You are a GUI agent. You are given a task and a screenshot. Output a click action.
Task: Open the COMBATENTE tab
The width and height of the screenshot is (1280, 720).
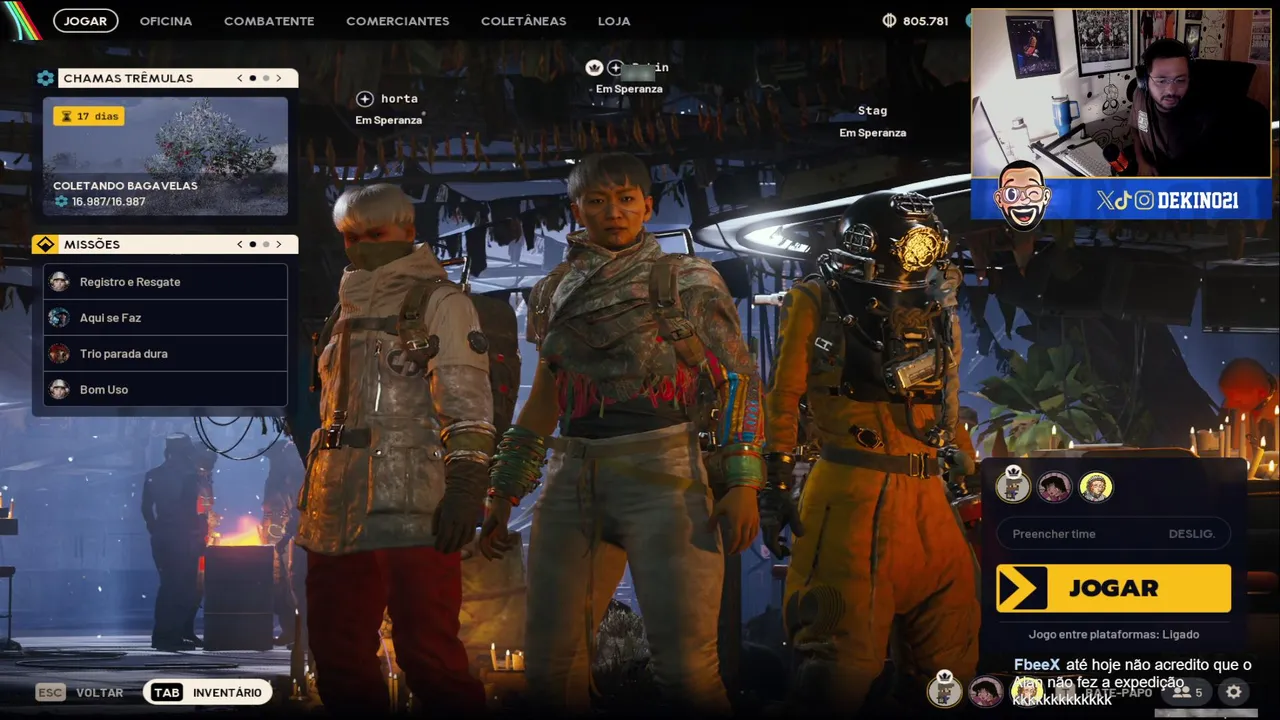269,21
